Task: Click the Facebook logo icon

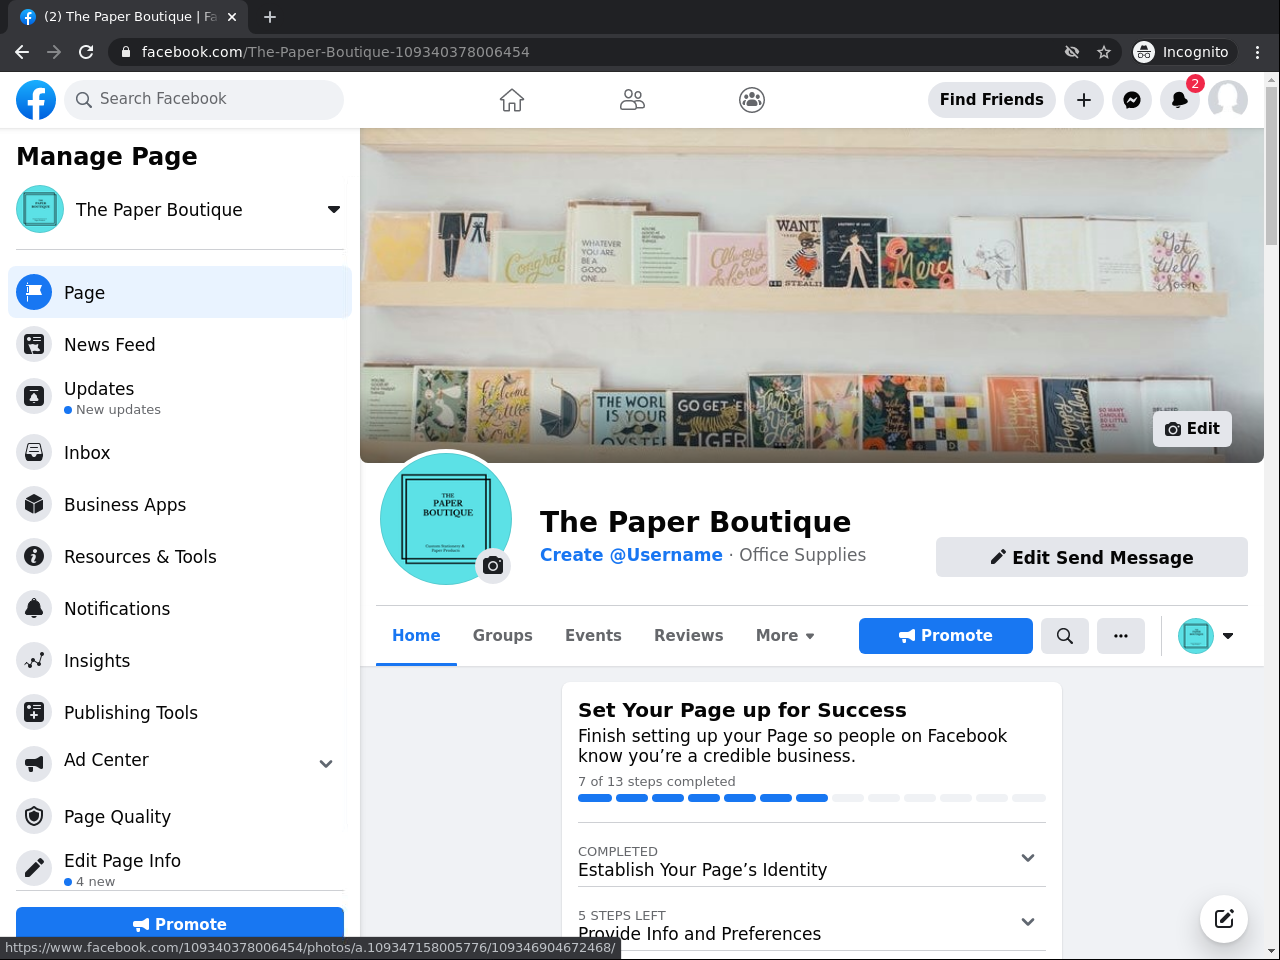Action: pos(36,100)
